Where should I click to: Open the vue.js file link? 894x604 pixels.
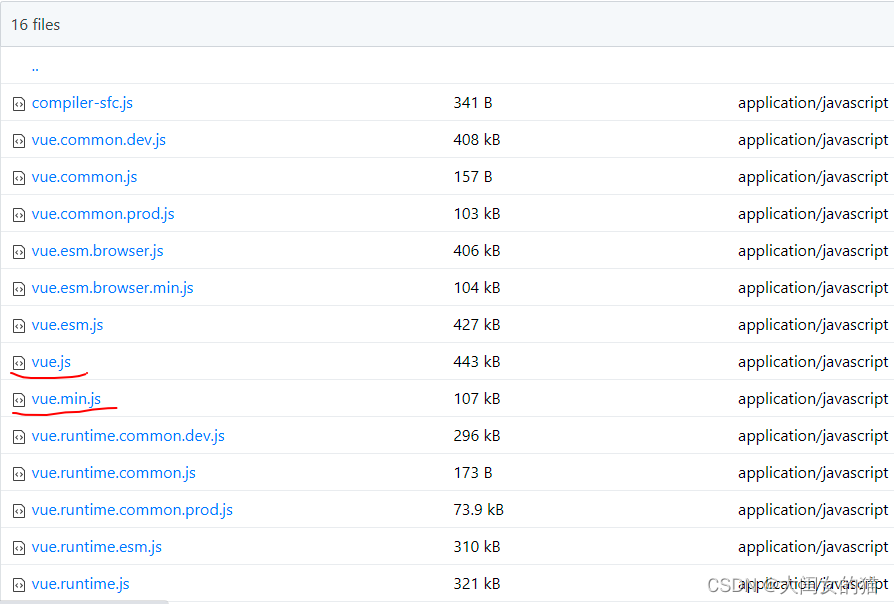(51, 362)
